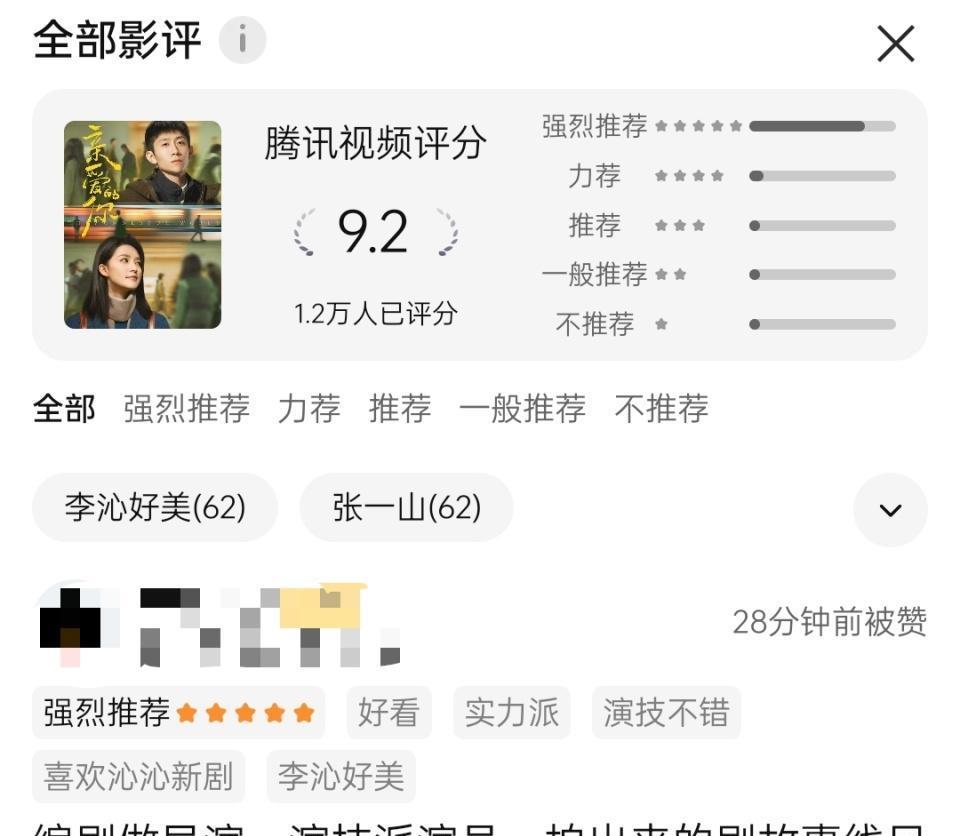Show reviews under the 推荐 filter tab
Image resolution: width=960 pixels, height=836 pixels.
400,409
